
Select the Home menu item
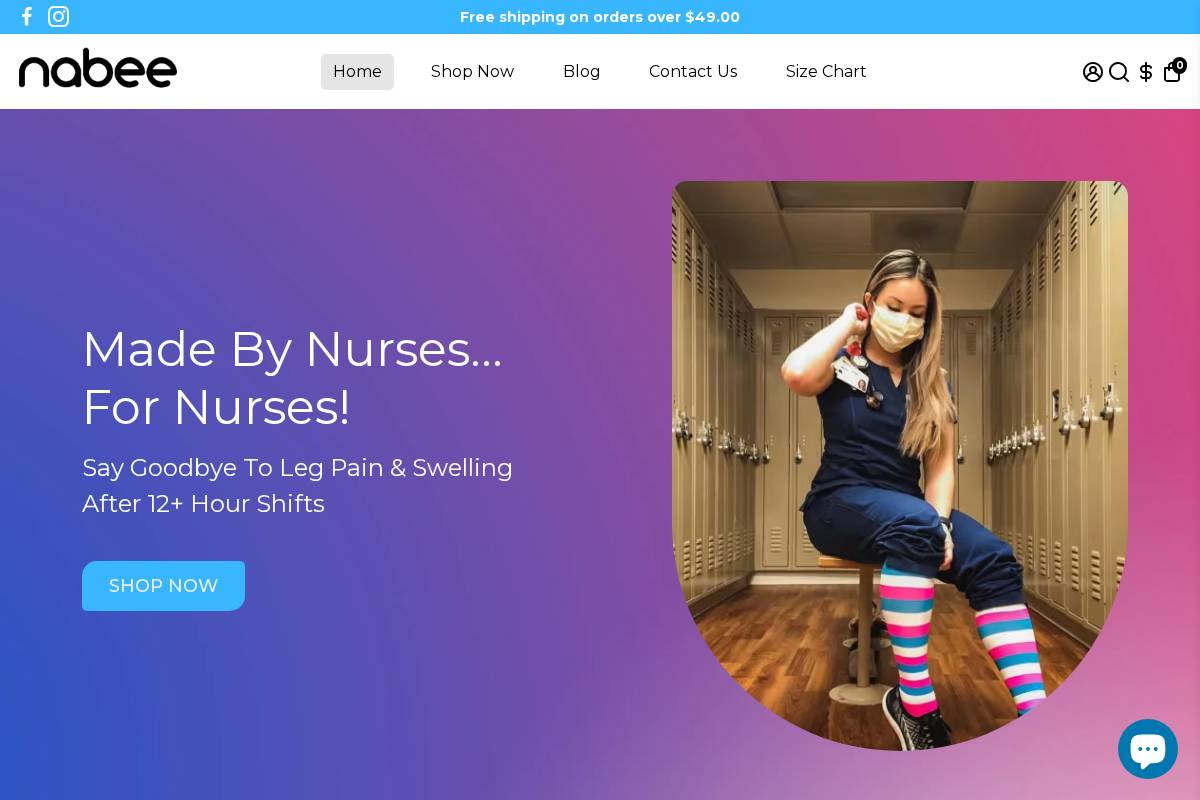pos(357,72)
